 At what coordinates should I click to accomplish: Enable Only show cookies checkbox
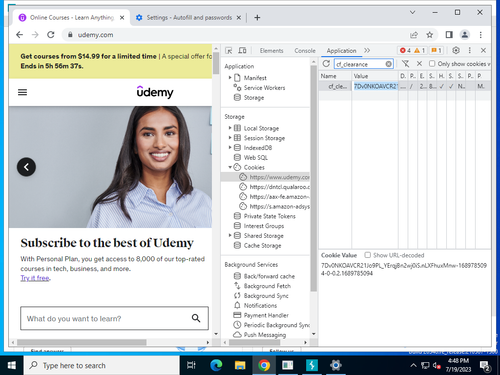click(432, 63)
